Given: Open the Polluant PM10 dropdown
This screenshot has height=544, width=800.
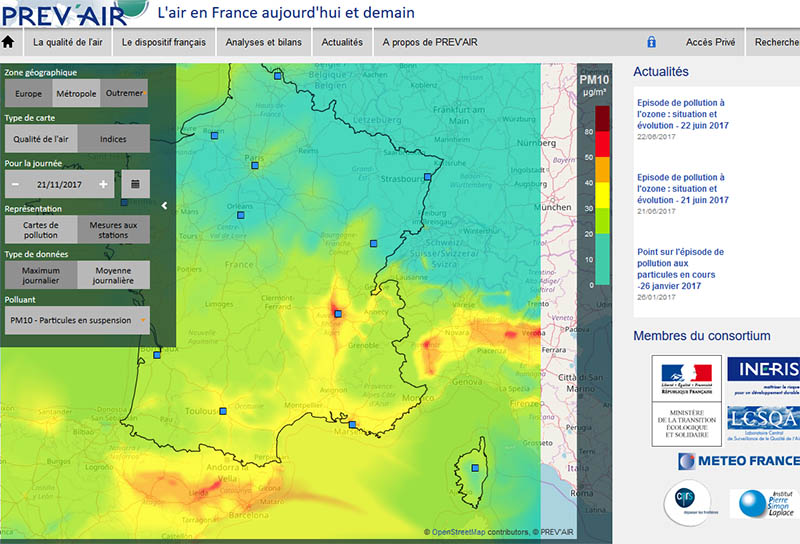Looking at the screenshot, I should click(78, 320).
